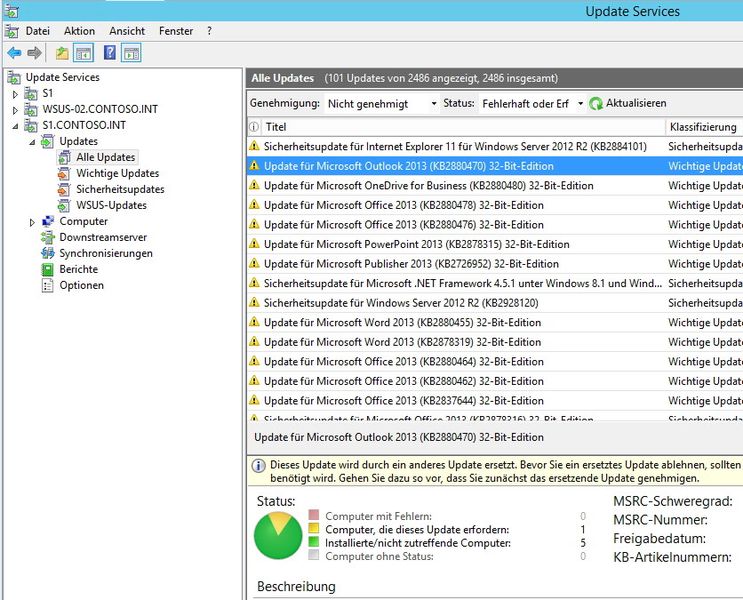This screenshot has width=743, height=600.
Task: Select Update für Microsoft Office 2013 (KB2837644)
Action: (495, 400)
